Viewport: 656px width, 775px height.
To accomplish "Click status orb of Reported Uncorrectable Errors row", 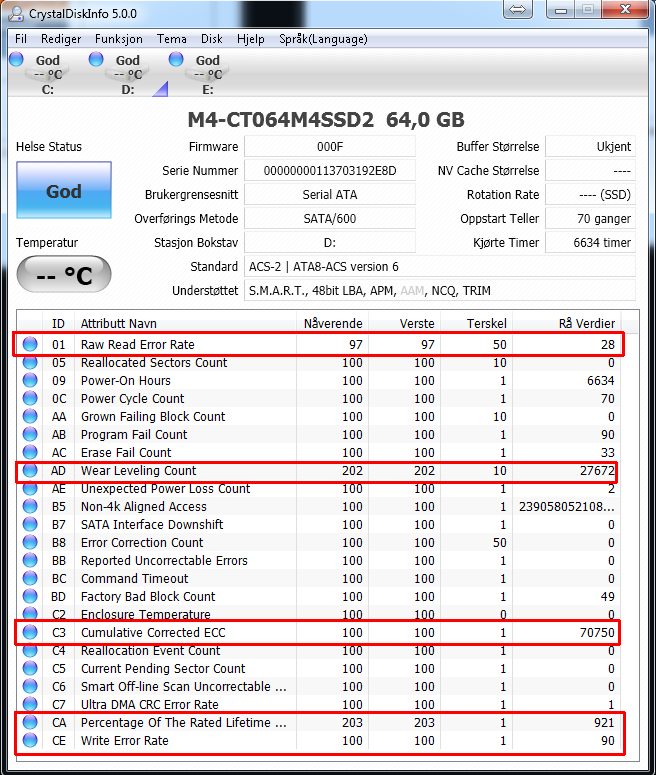I will point(30,560).
